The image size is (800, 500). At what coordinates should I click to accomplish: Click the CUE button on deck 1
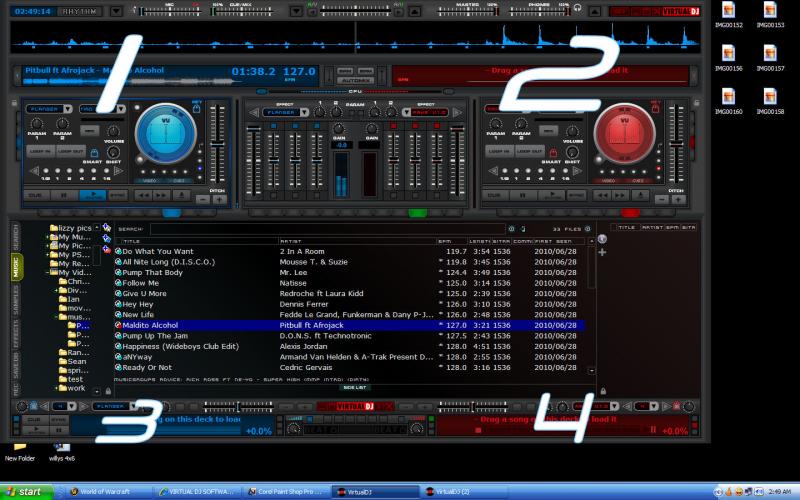[36, 195]
